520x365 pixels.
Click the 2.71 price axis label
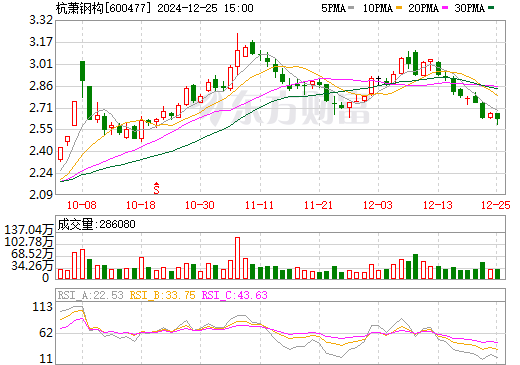tap(41, 108)
